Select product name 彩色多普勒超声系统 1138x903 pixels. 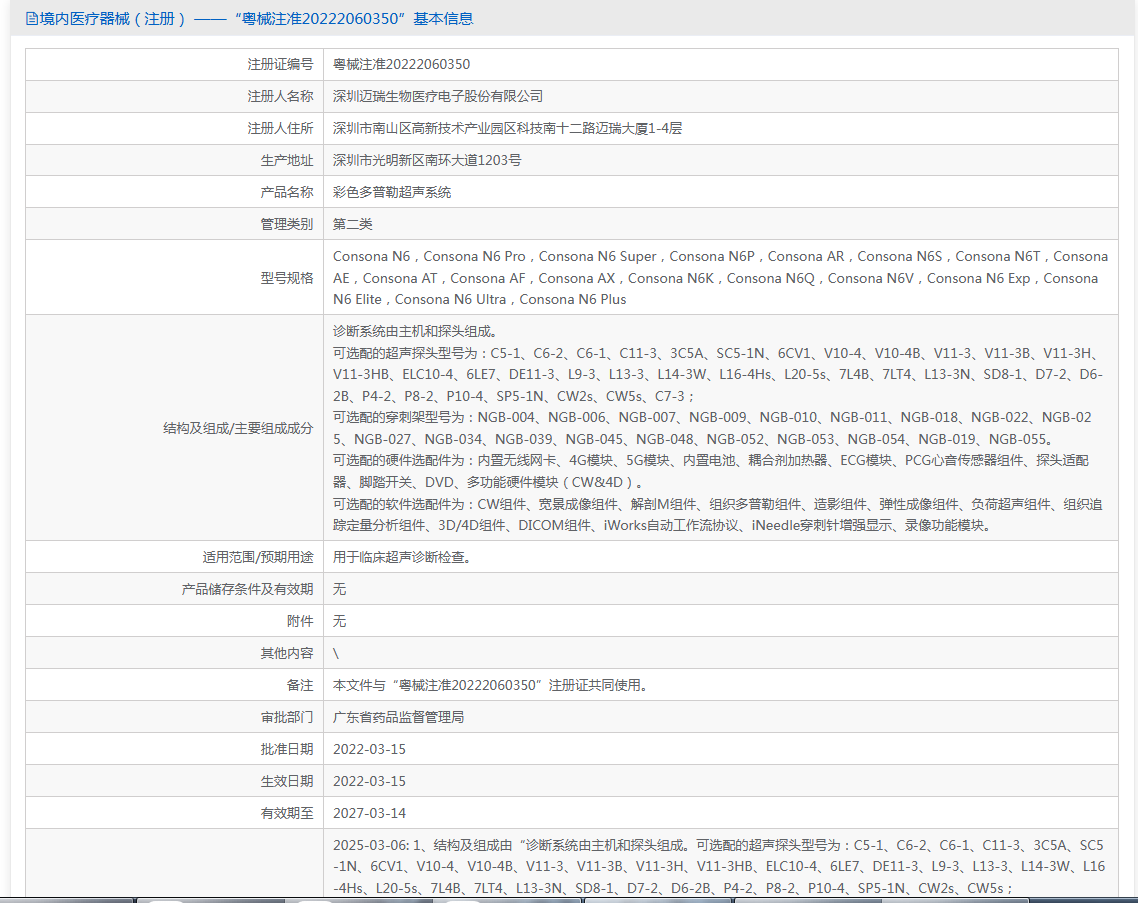point(392,192)
